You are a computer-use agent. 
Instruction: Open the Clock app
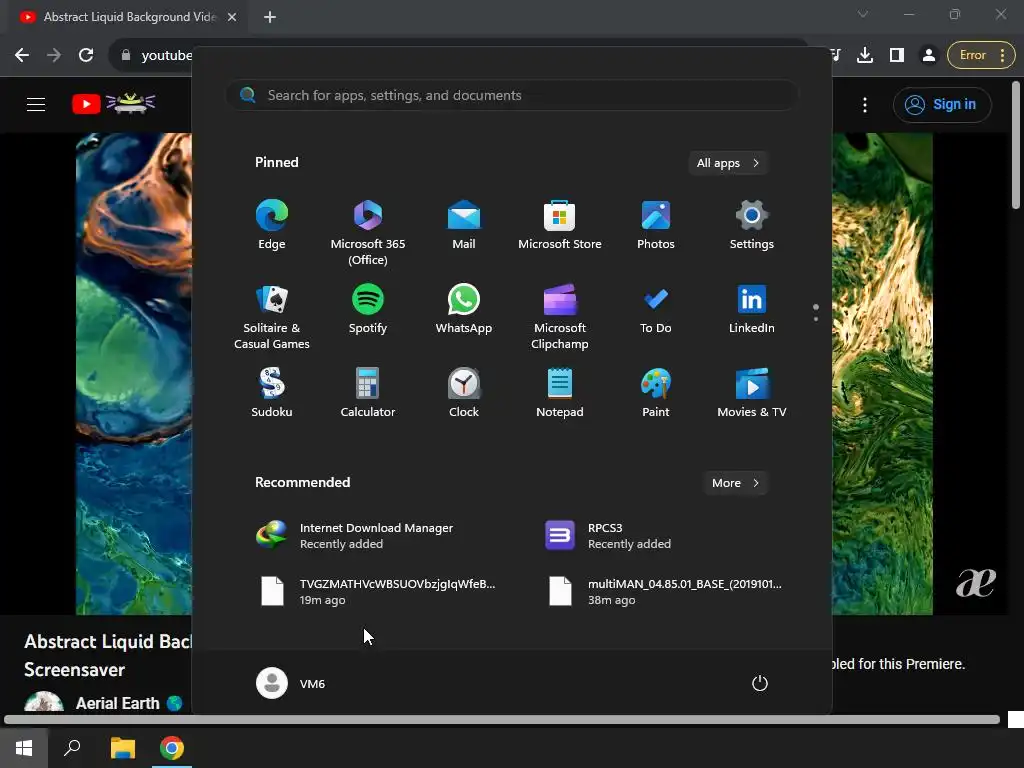click(464, 392)
